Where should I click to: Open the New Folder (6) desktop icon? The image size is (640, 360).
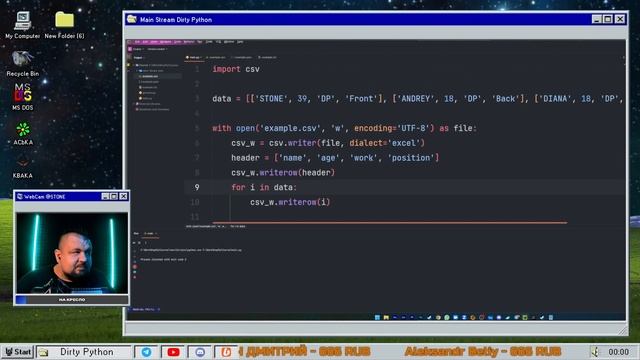click(64, 24)
